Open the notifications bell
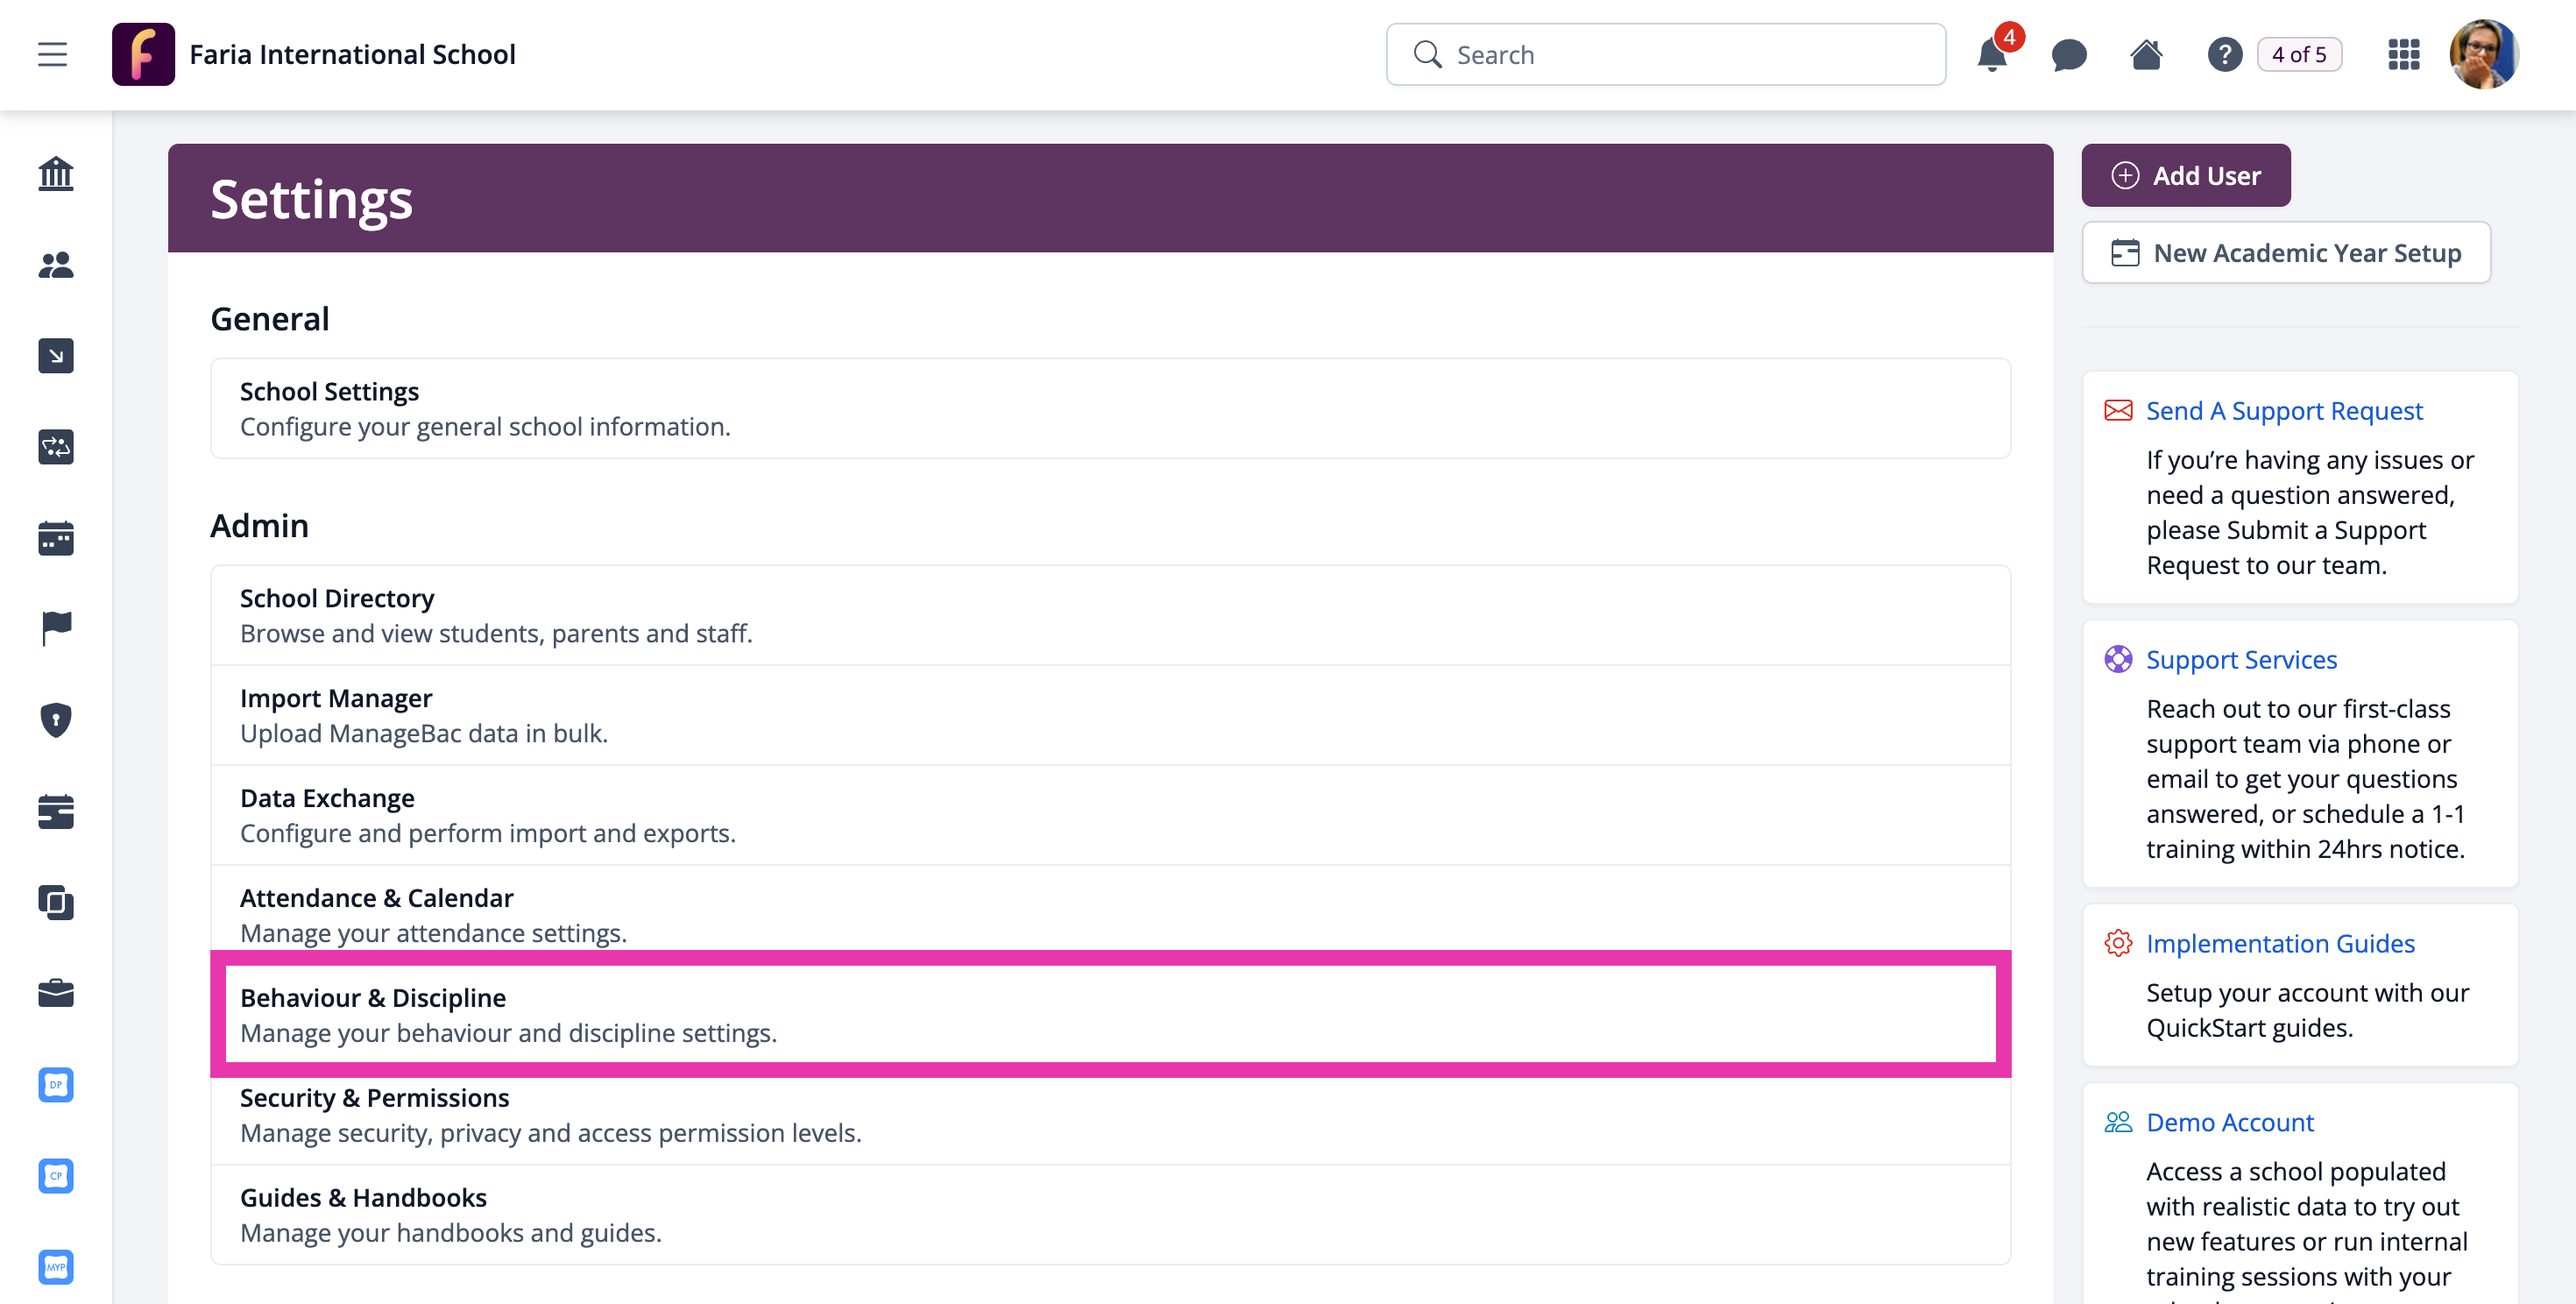The height and width of the screenshot is (1304, 2576). [1992, 55]
